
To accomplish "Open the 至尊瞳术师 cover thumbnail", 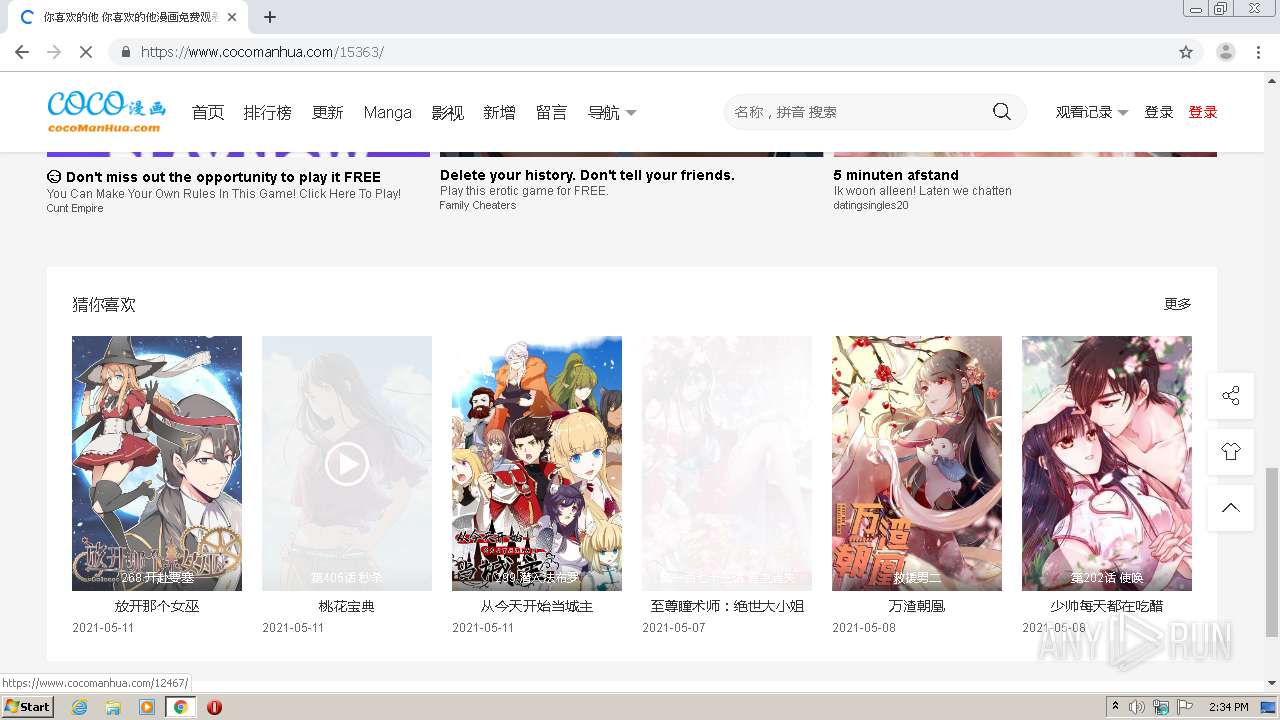I will (x=727, y=463).
